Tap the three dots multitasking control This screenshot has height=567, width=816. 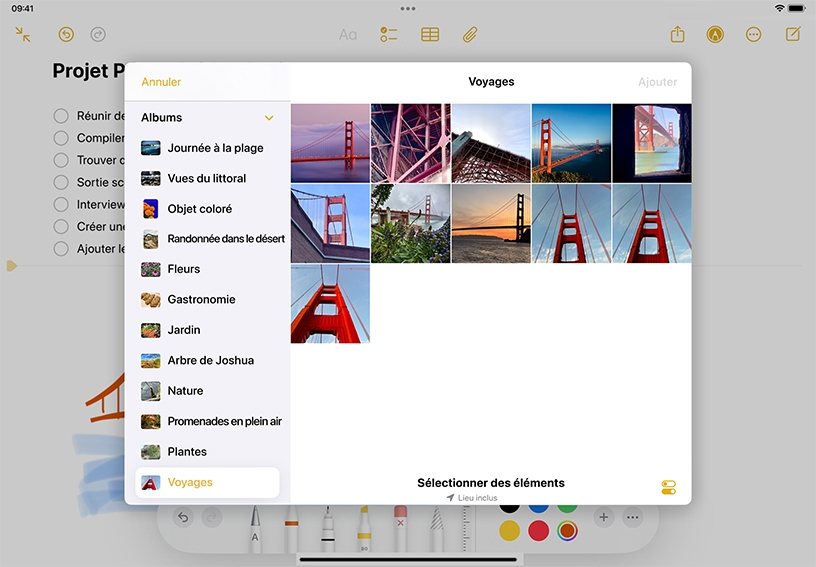click(x=408, y=8)
